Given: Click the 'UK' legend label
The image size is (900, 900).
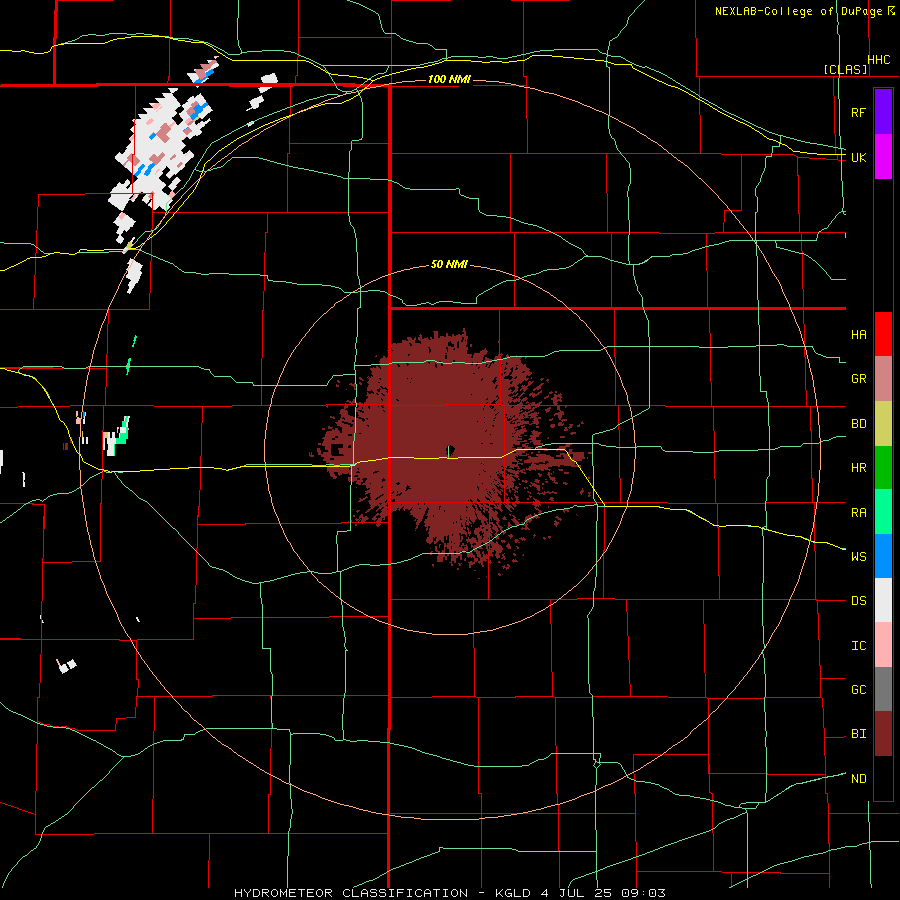Looking at the screenshot, I should pos(858,157).
